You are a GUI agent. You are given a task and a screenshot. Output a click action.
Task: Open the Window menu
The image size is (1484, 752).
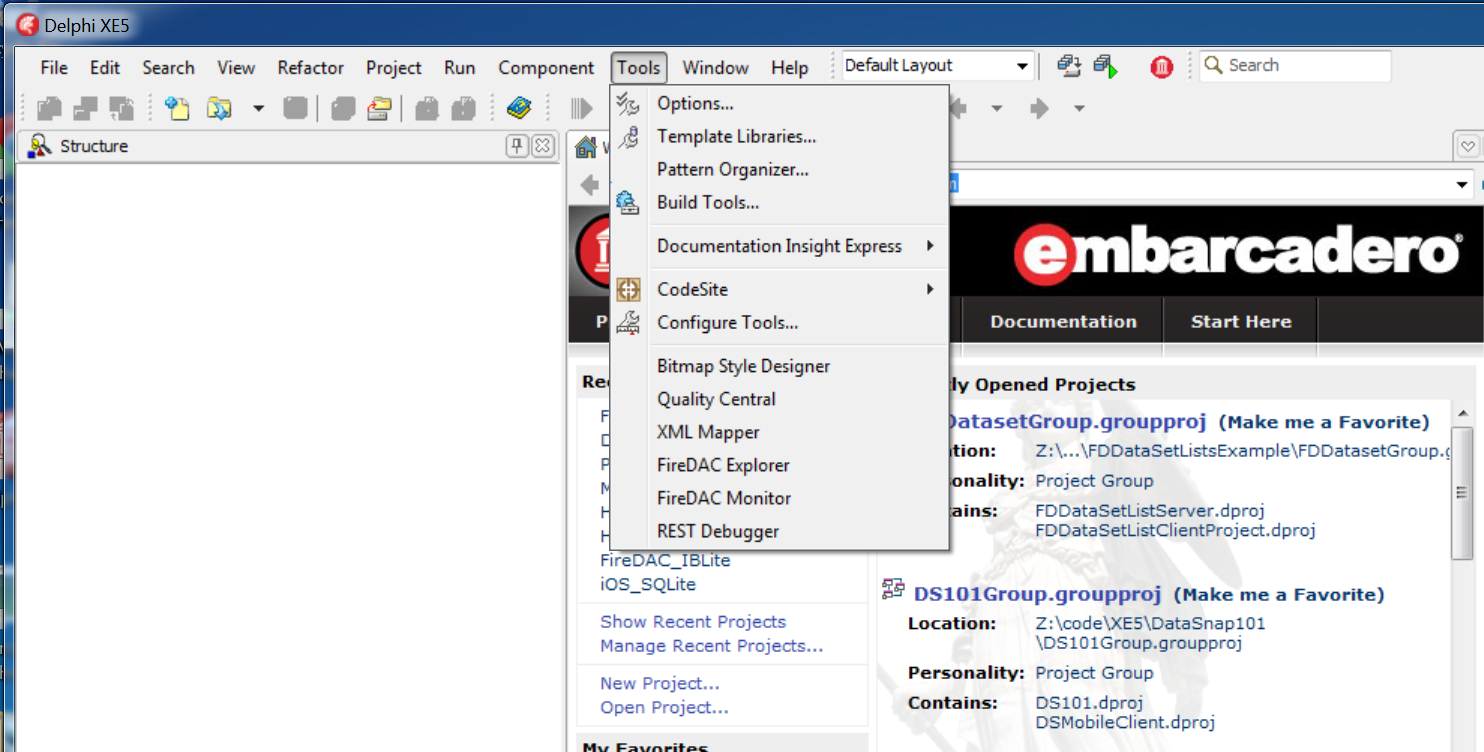coord(716,68)
